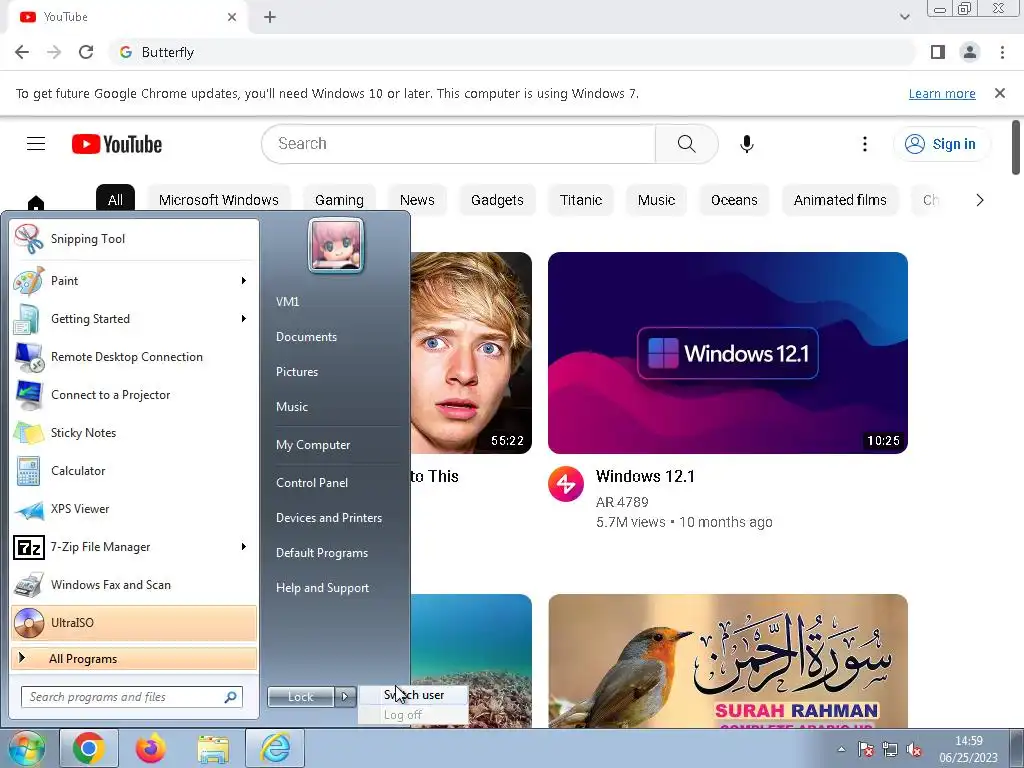This screenshot has width=1024, height=768.
Task: Click Chrome profile avatar icon
Action: (970, 52)
